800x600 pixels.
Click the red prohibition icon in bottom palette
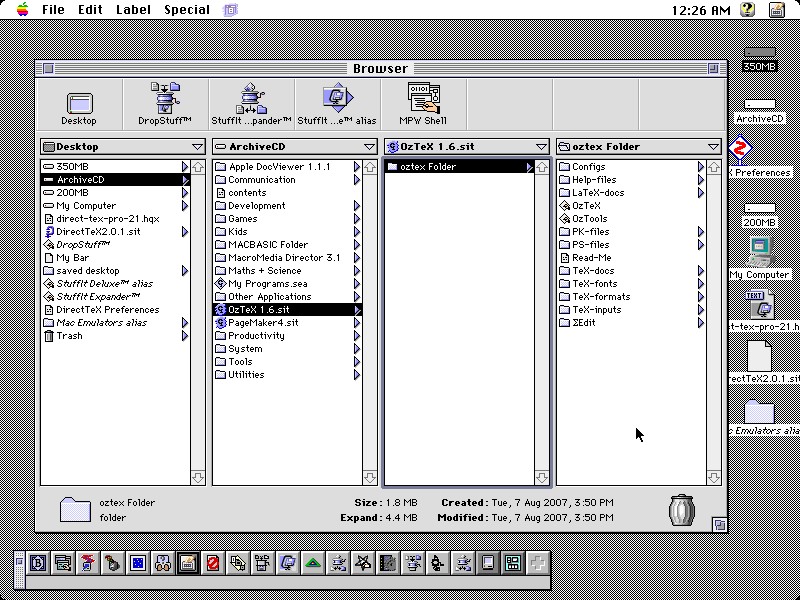[x=212, y=563]
